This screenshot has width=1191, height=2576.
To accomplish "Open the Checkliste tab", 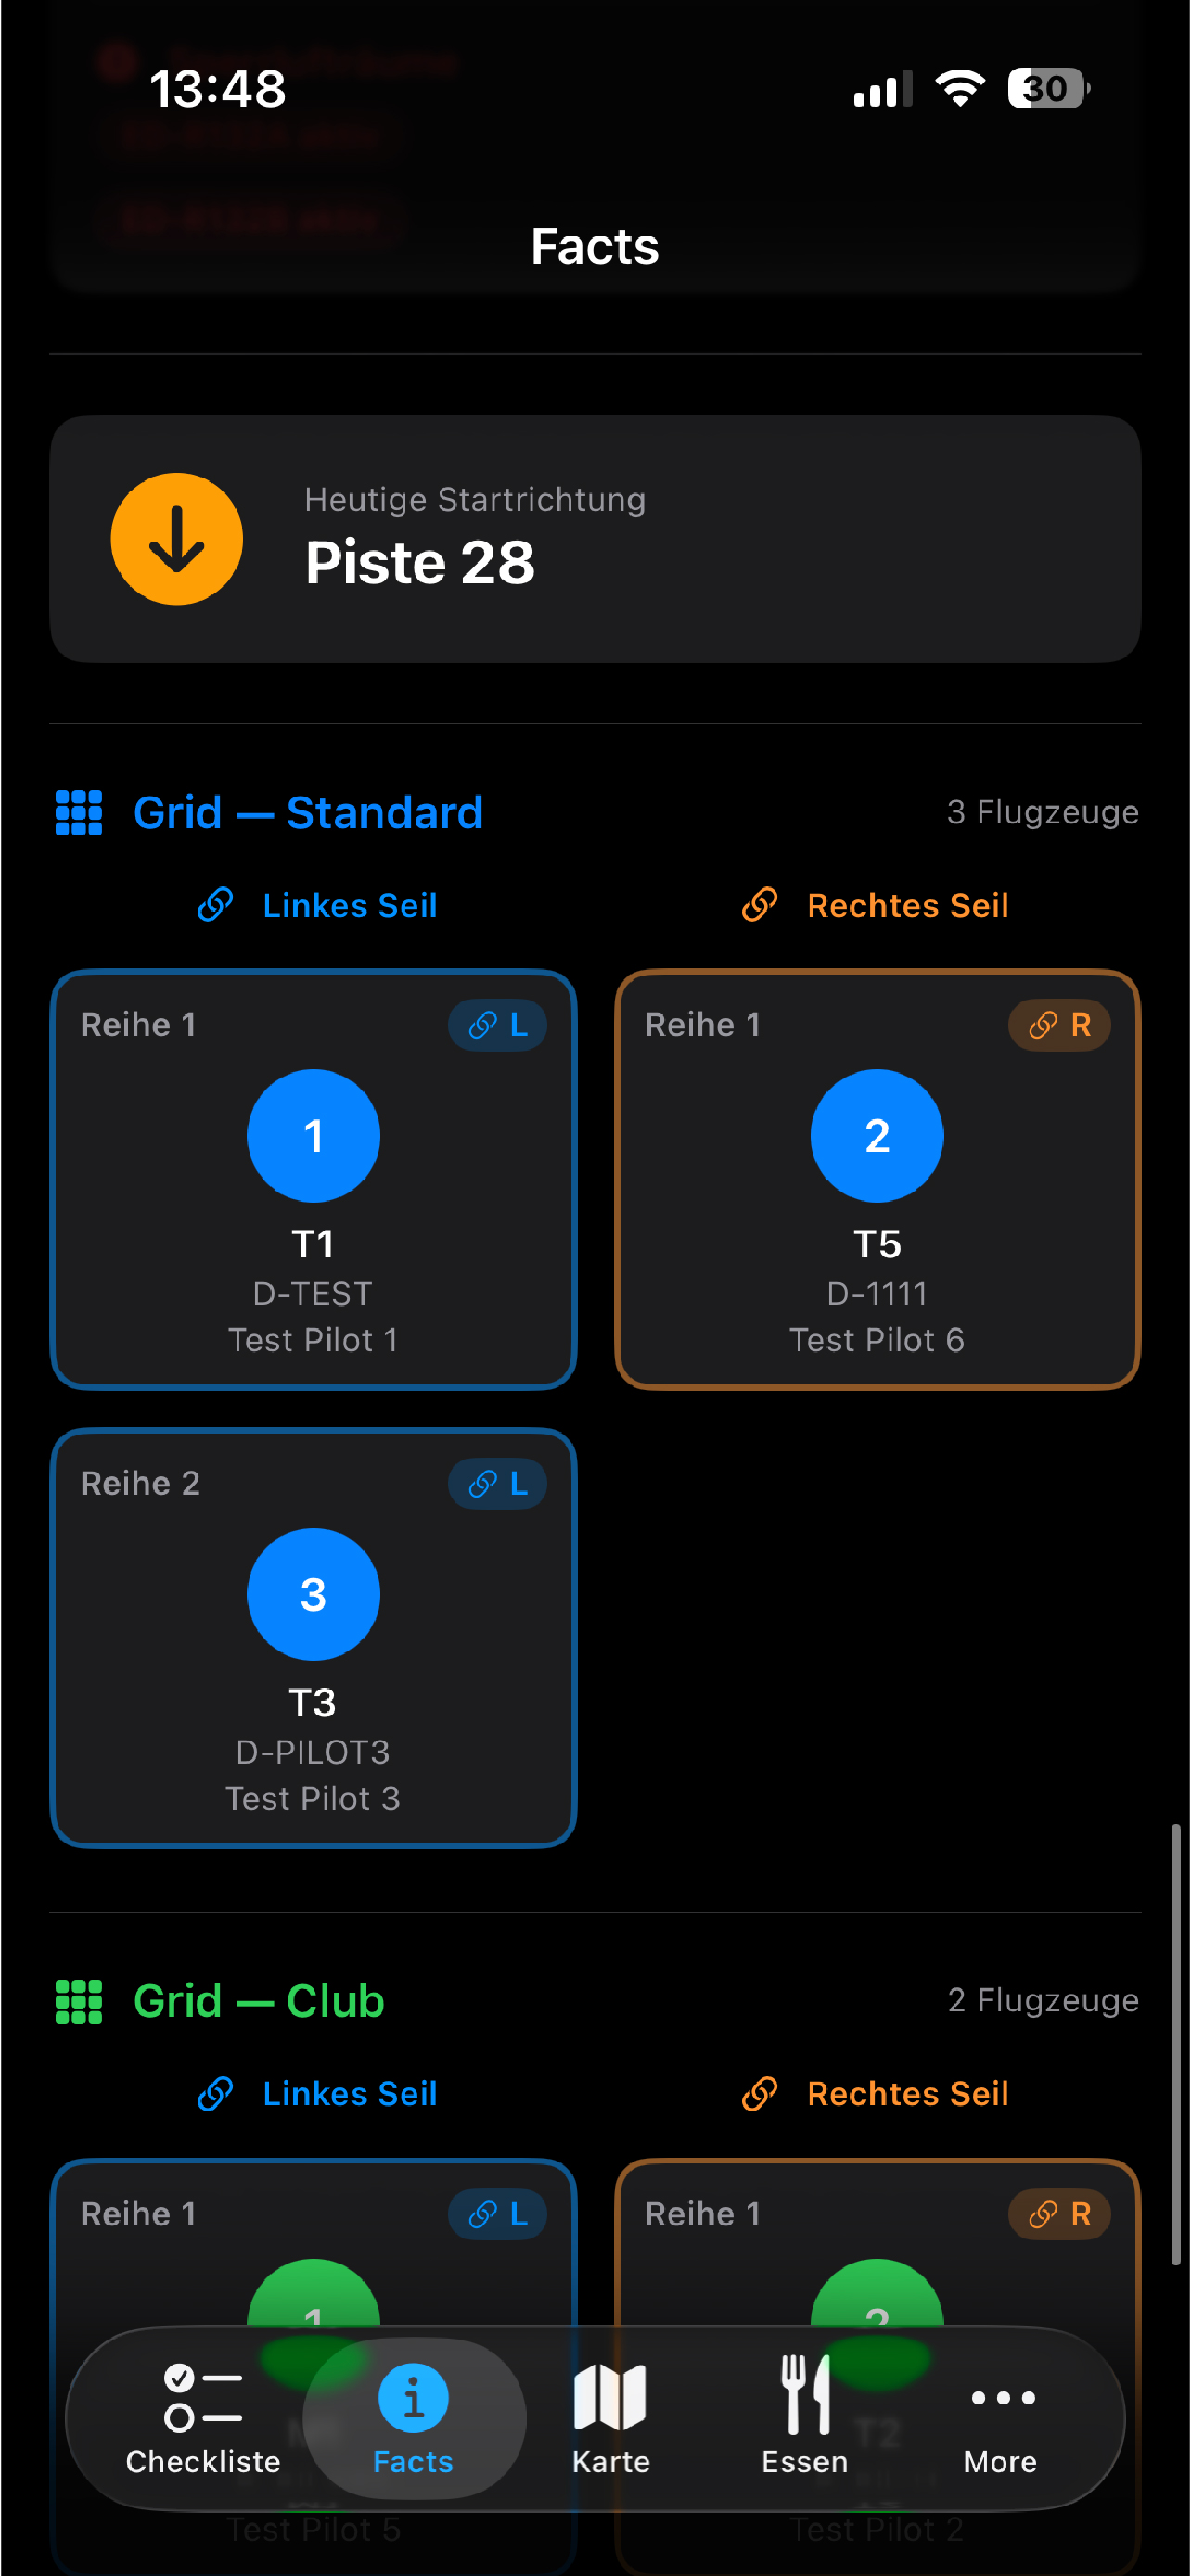I will (x=203, y=2418).
